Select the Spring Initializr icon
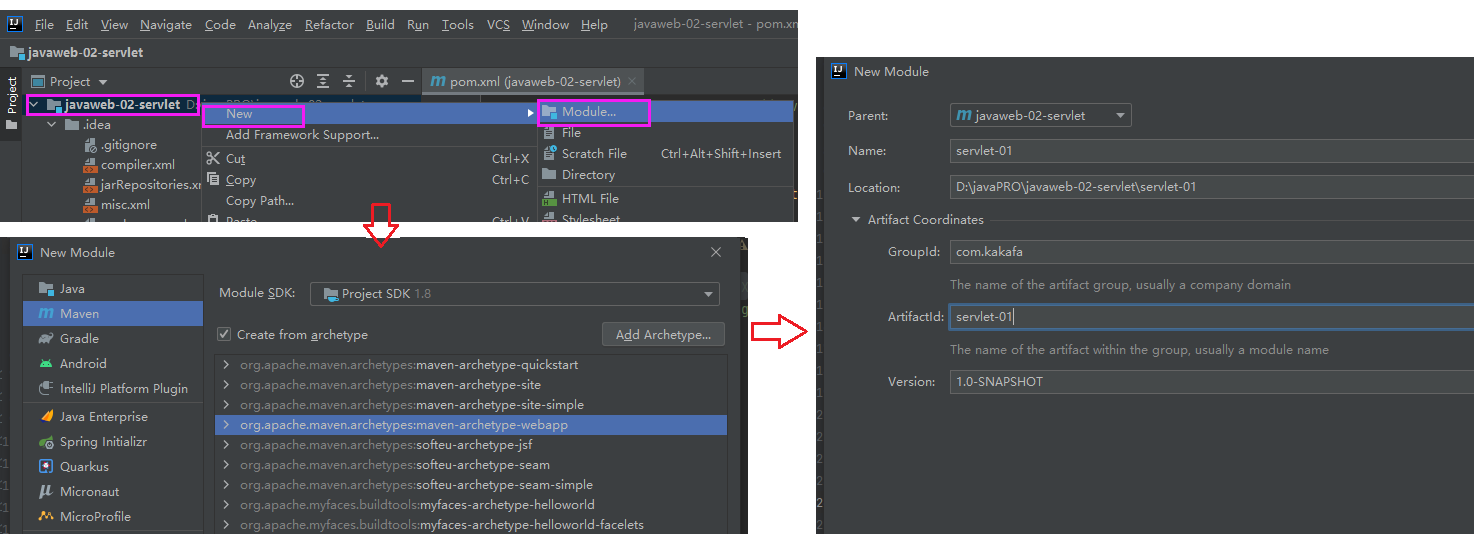The width and height of the screenshot is (1474, 534). tap(46, 441)
